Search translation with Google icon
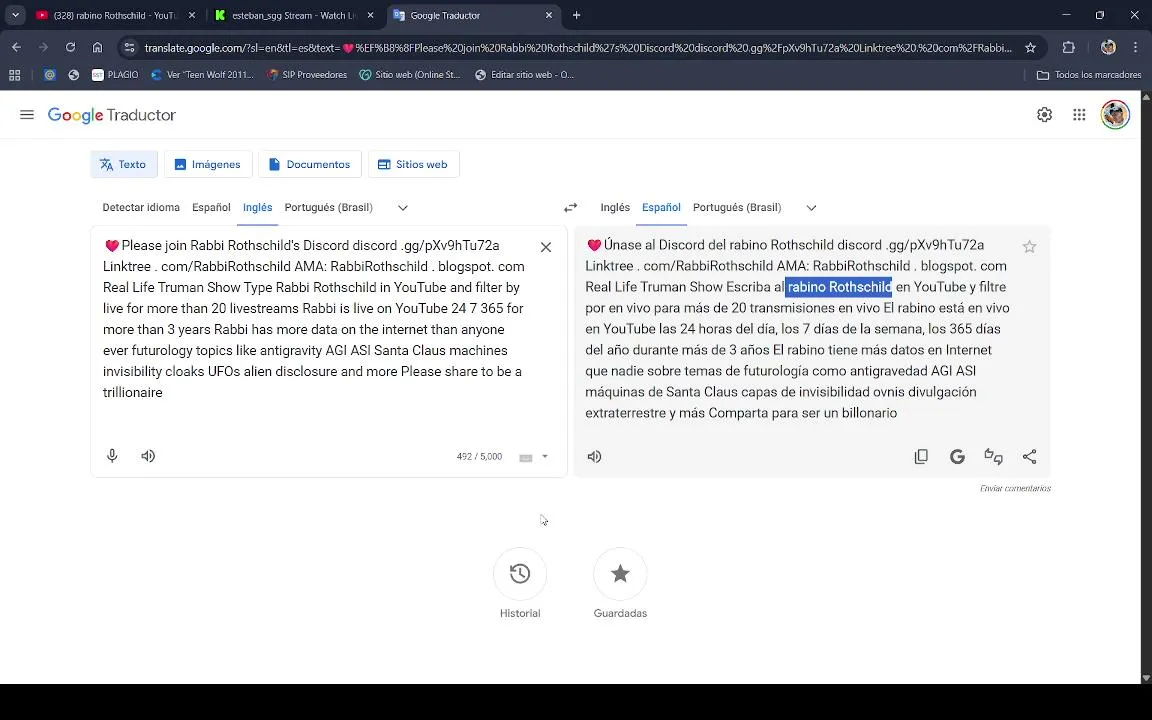 coord(957,457)
